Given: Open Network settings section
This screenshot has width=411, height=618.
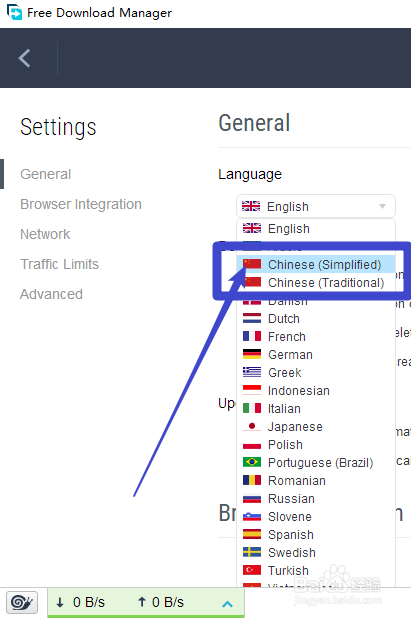Looking at the screenshot, I should tap(45, 234).
